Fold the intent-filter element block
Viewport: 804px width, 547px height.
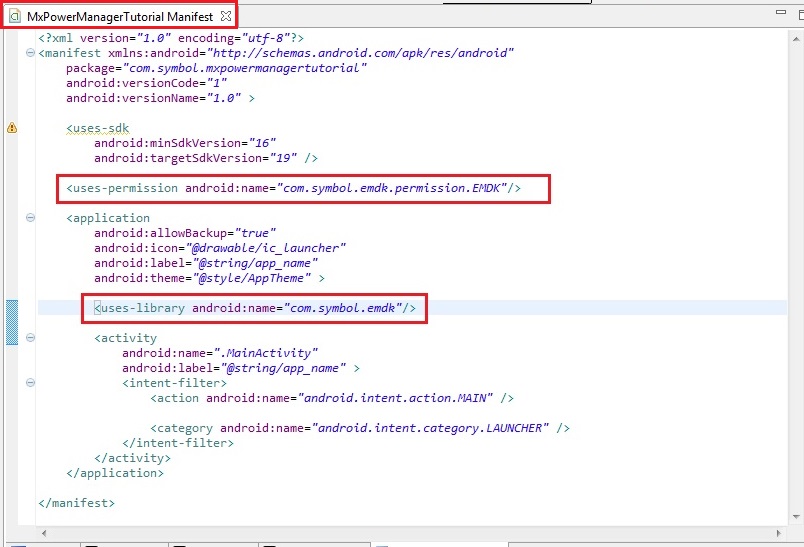(30, 383)
